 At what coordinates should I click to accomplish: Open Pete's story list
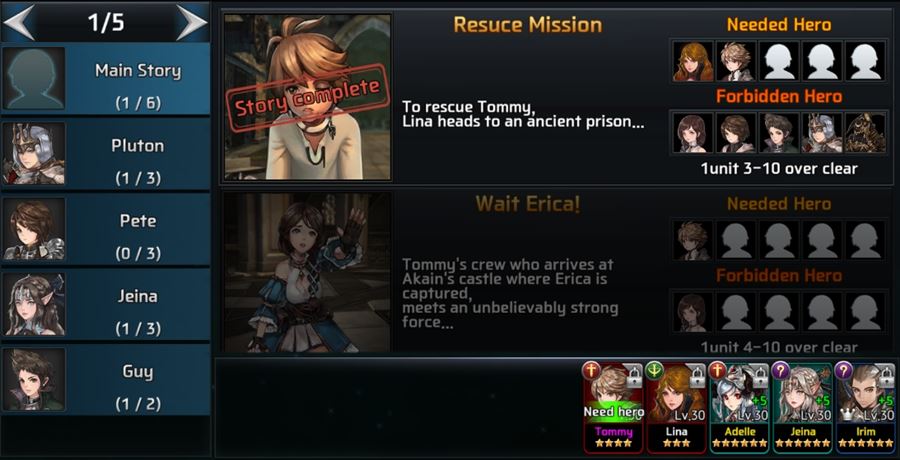point(106,229)
